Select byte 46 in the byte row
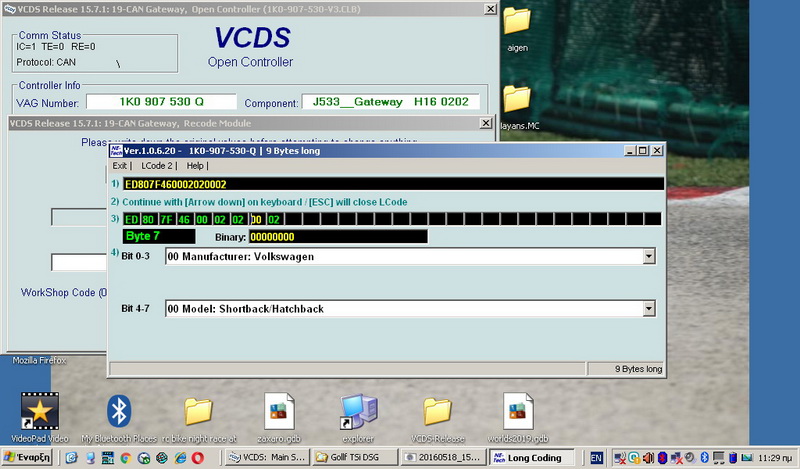The width and height of the screenshot is (800, 469). (184, 219)
